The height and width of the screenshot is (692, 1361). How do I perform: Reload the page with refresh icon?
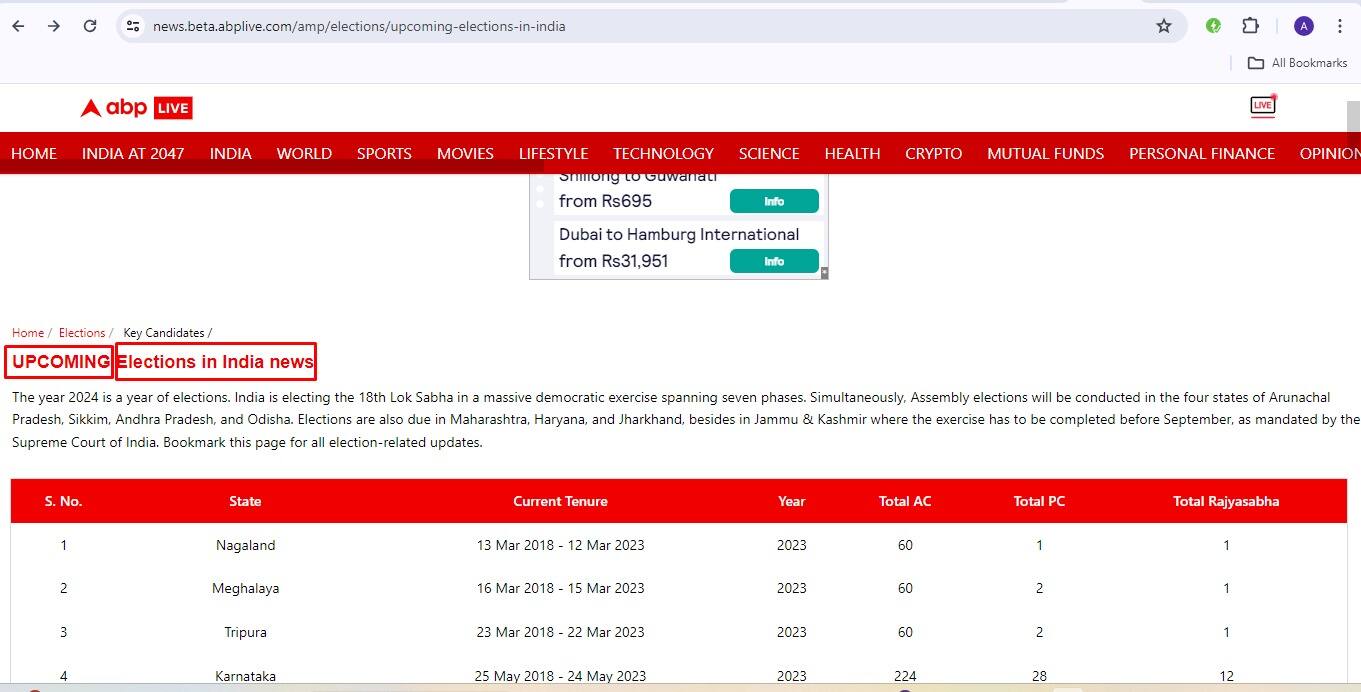[90, 26]
